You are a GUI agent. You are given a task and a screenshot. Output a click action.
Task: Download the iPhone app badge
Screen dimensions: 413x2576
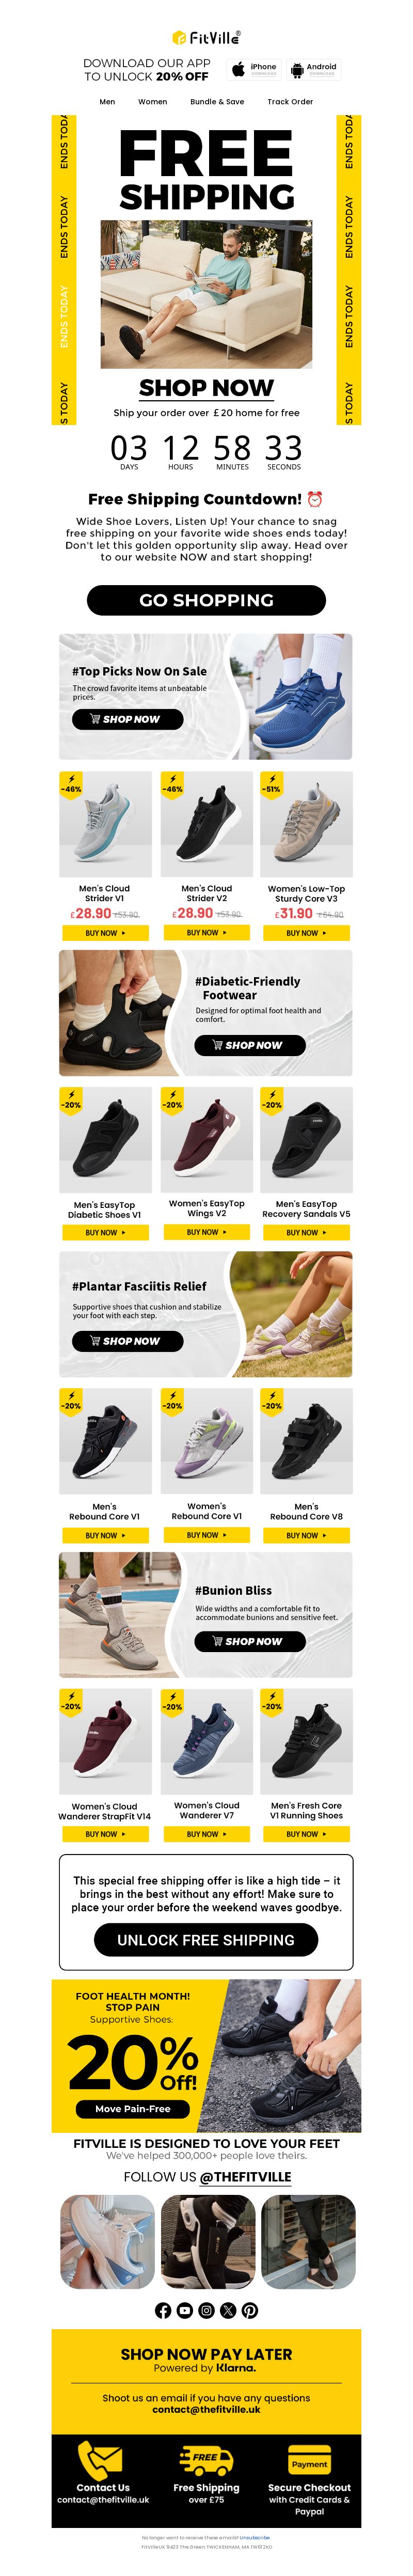pos(254,69)
